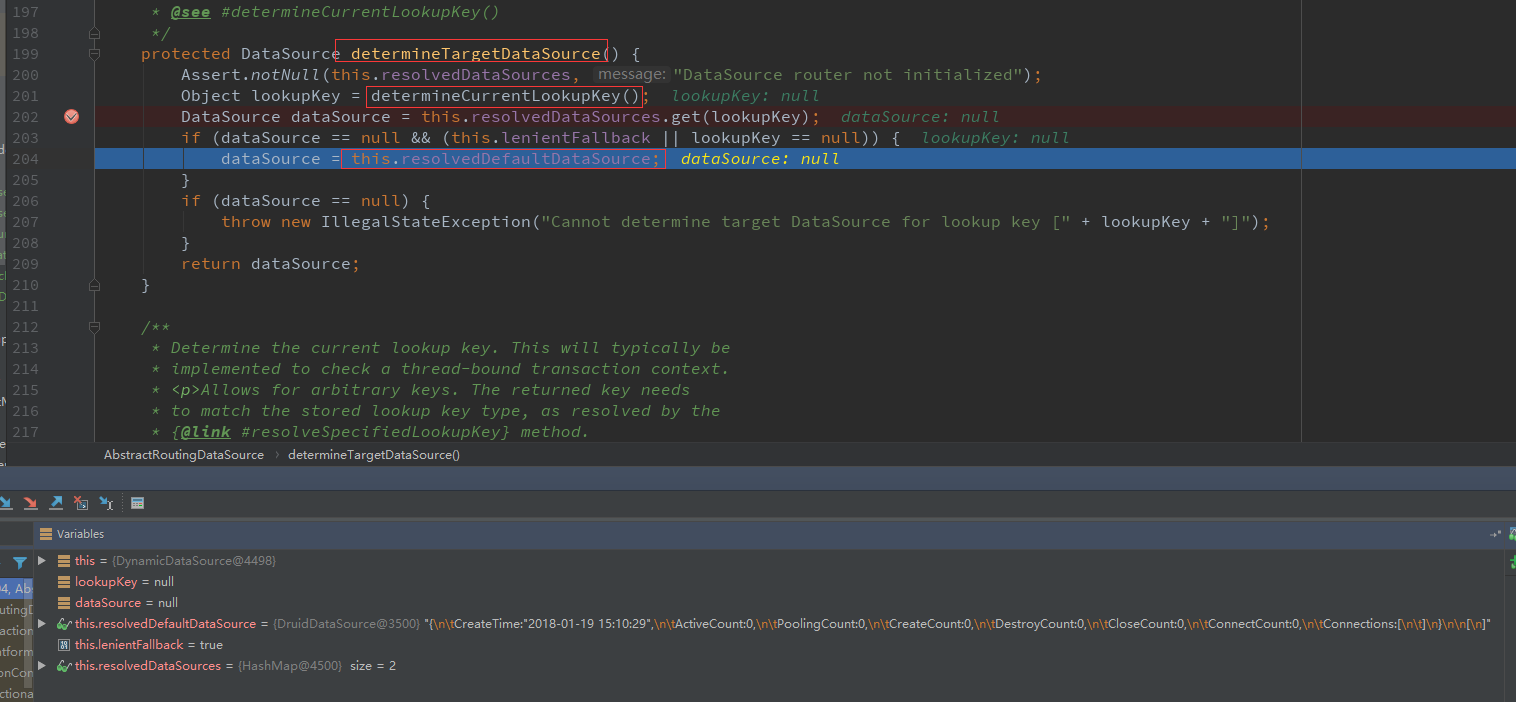Click the determineCurrentLookupKey() call on line 201
1516x702 pixels.
coord(505,96)
